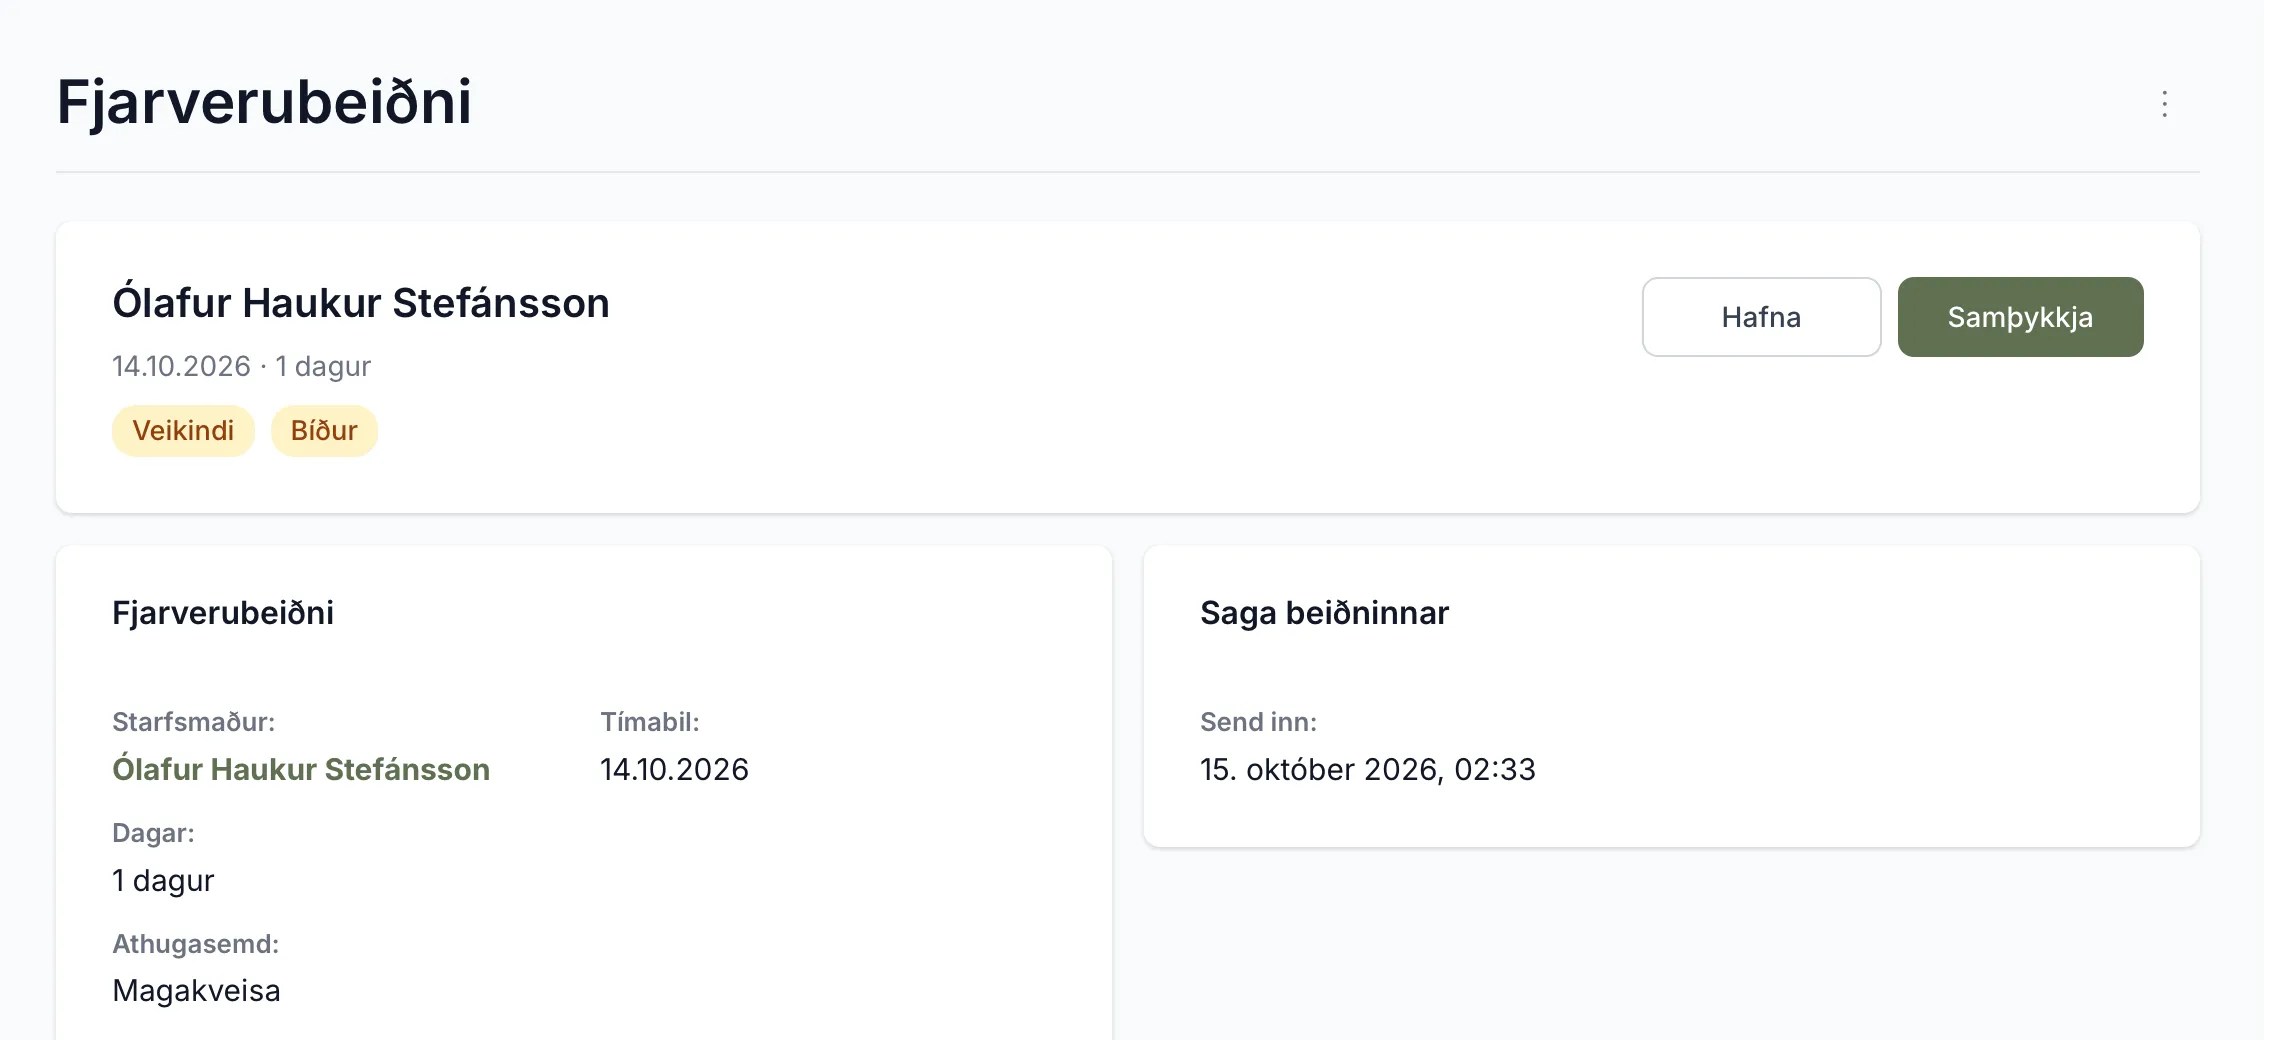Click the Bíður status badge
The image size is (2280, 1040).
(324, 431)
